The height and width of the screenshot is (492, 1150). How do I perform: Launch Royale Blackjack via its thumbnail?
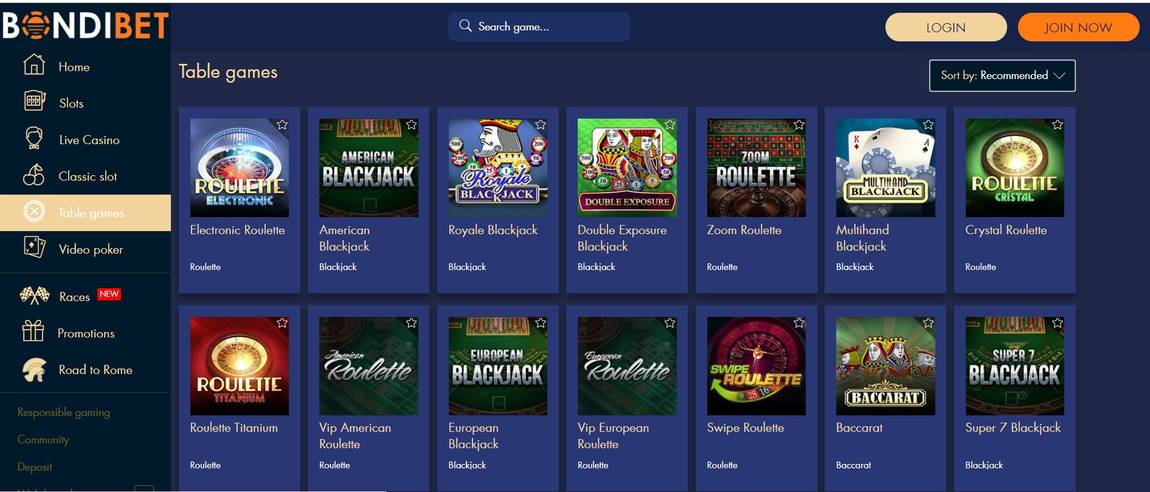[x=498, y=168]
